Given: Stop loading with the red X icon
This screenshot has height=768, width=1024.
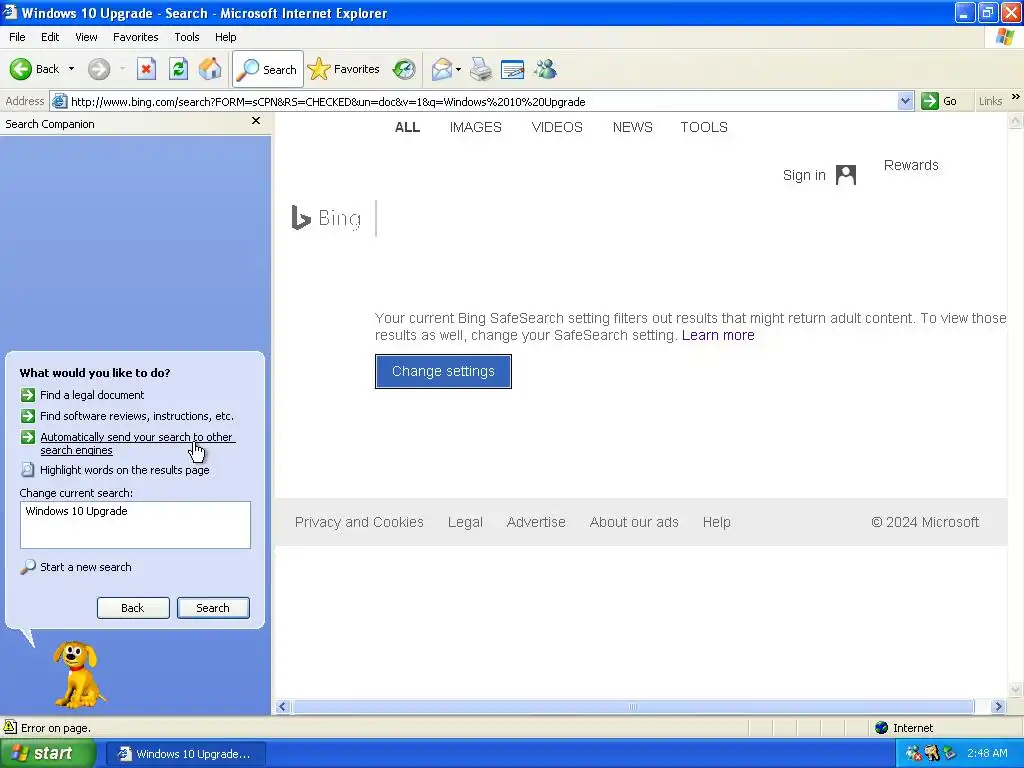Looking at the screenshot, I should [x=146, y=69].
